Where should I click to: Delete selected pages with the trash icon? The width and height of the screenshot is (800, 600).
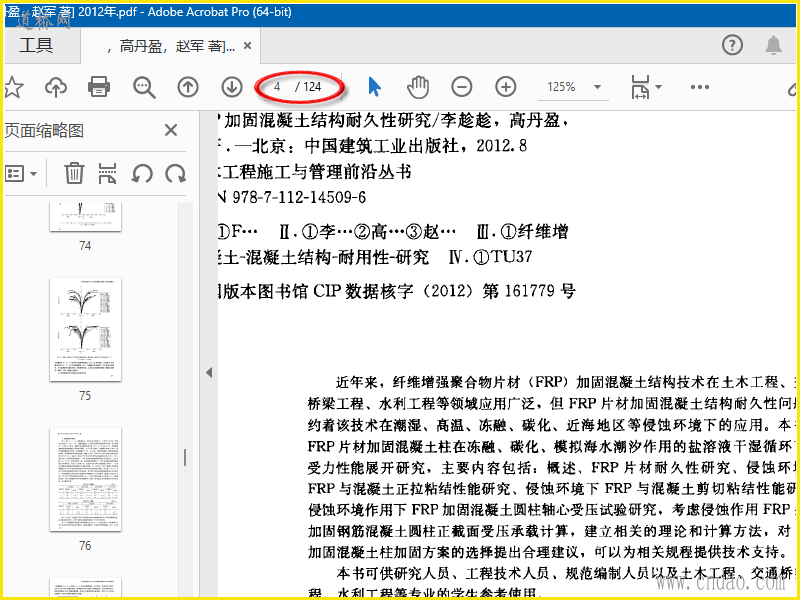pos(74,173)
